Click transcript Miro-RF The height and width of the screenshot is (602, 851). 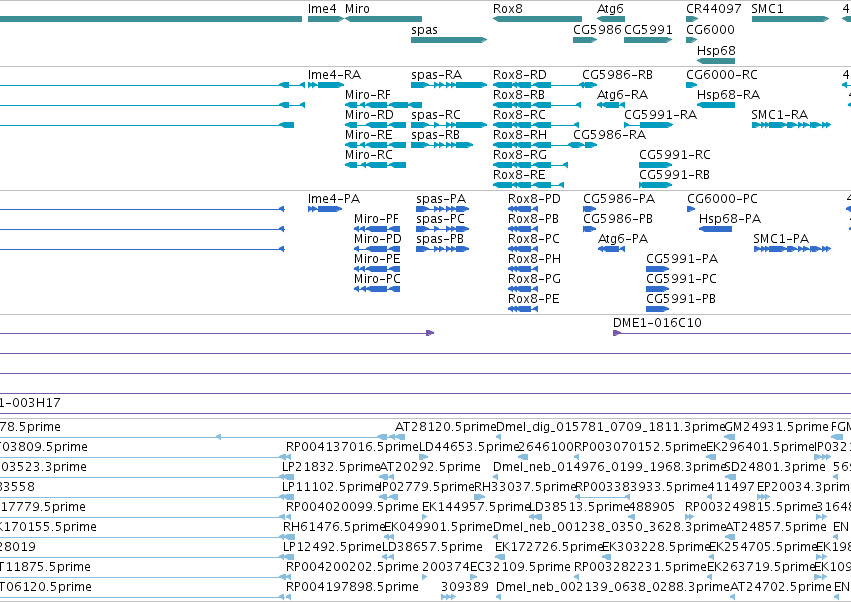pyautogui.click(x=368, y=95)
